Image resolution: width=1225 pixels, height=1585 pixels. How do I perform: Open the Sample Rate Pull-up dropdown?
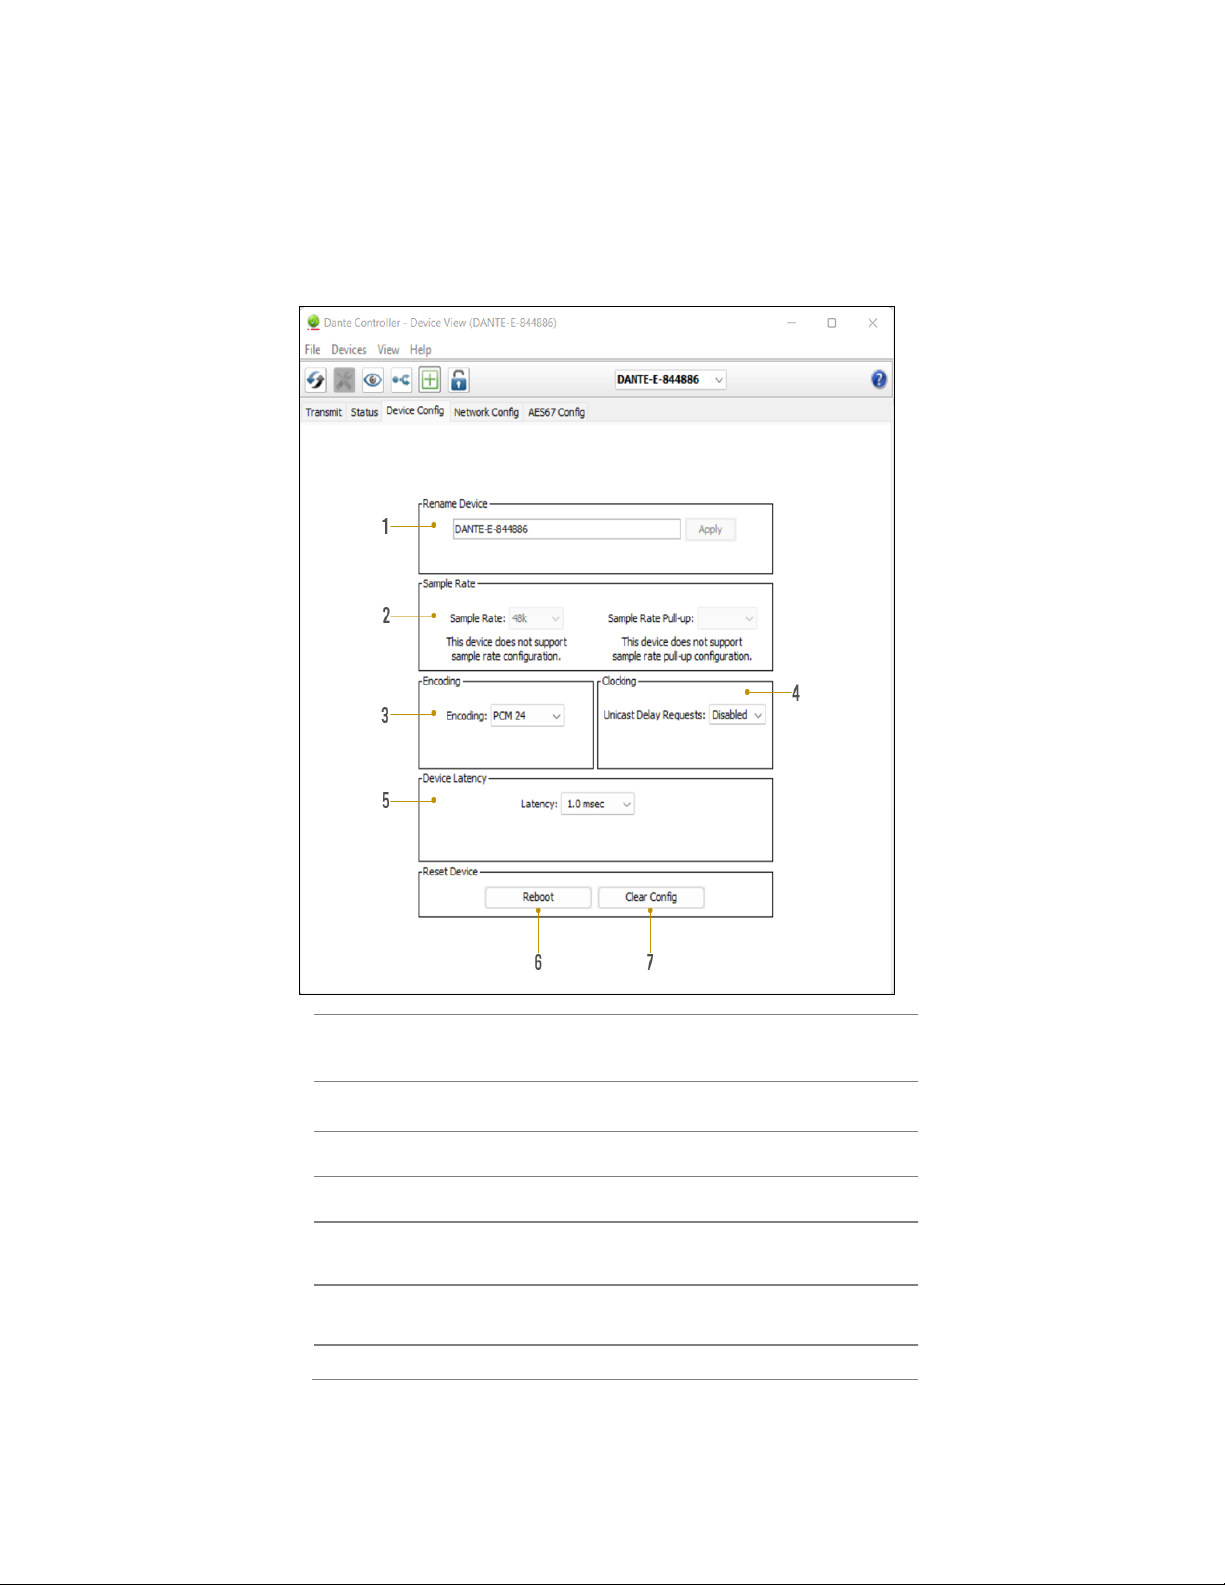pyautogui.click(x=727, y=619)
